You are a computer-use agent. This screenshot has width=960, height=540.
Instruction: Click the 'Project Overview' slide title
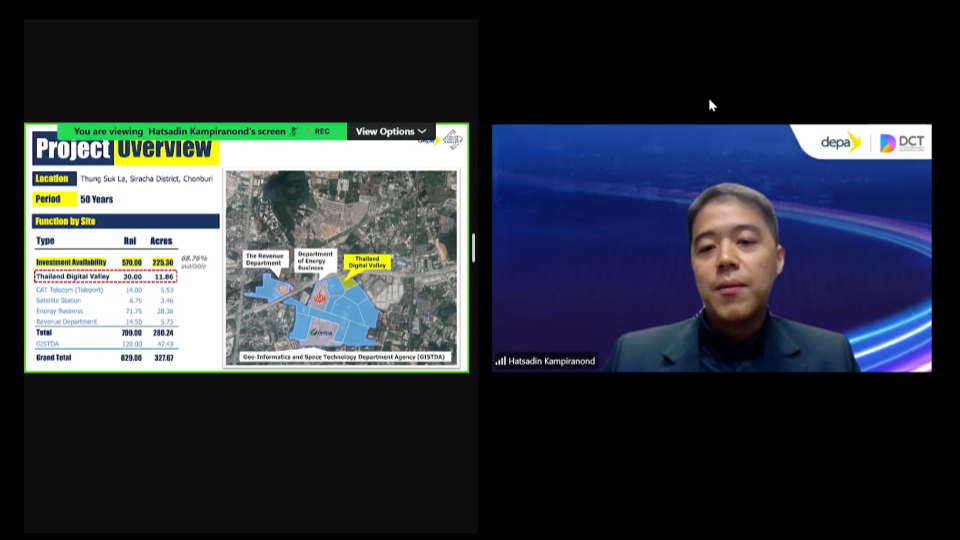pos(125,149)
